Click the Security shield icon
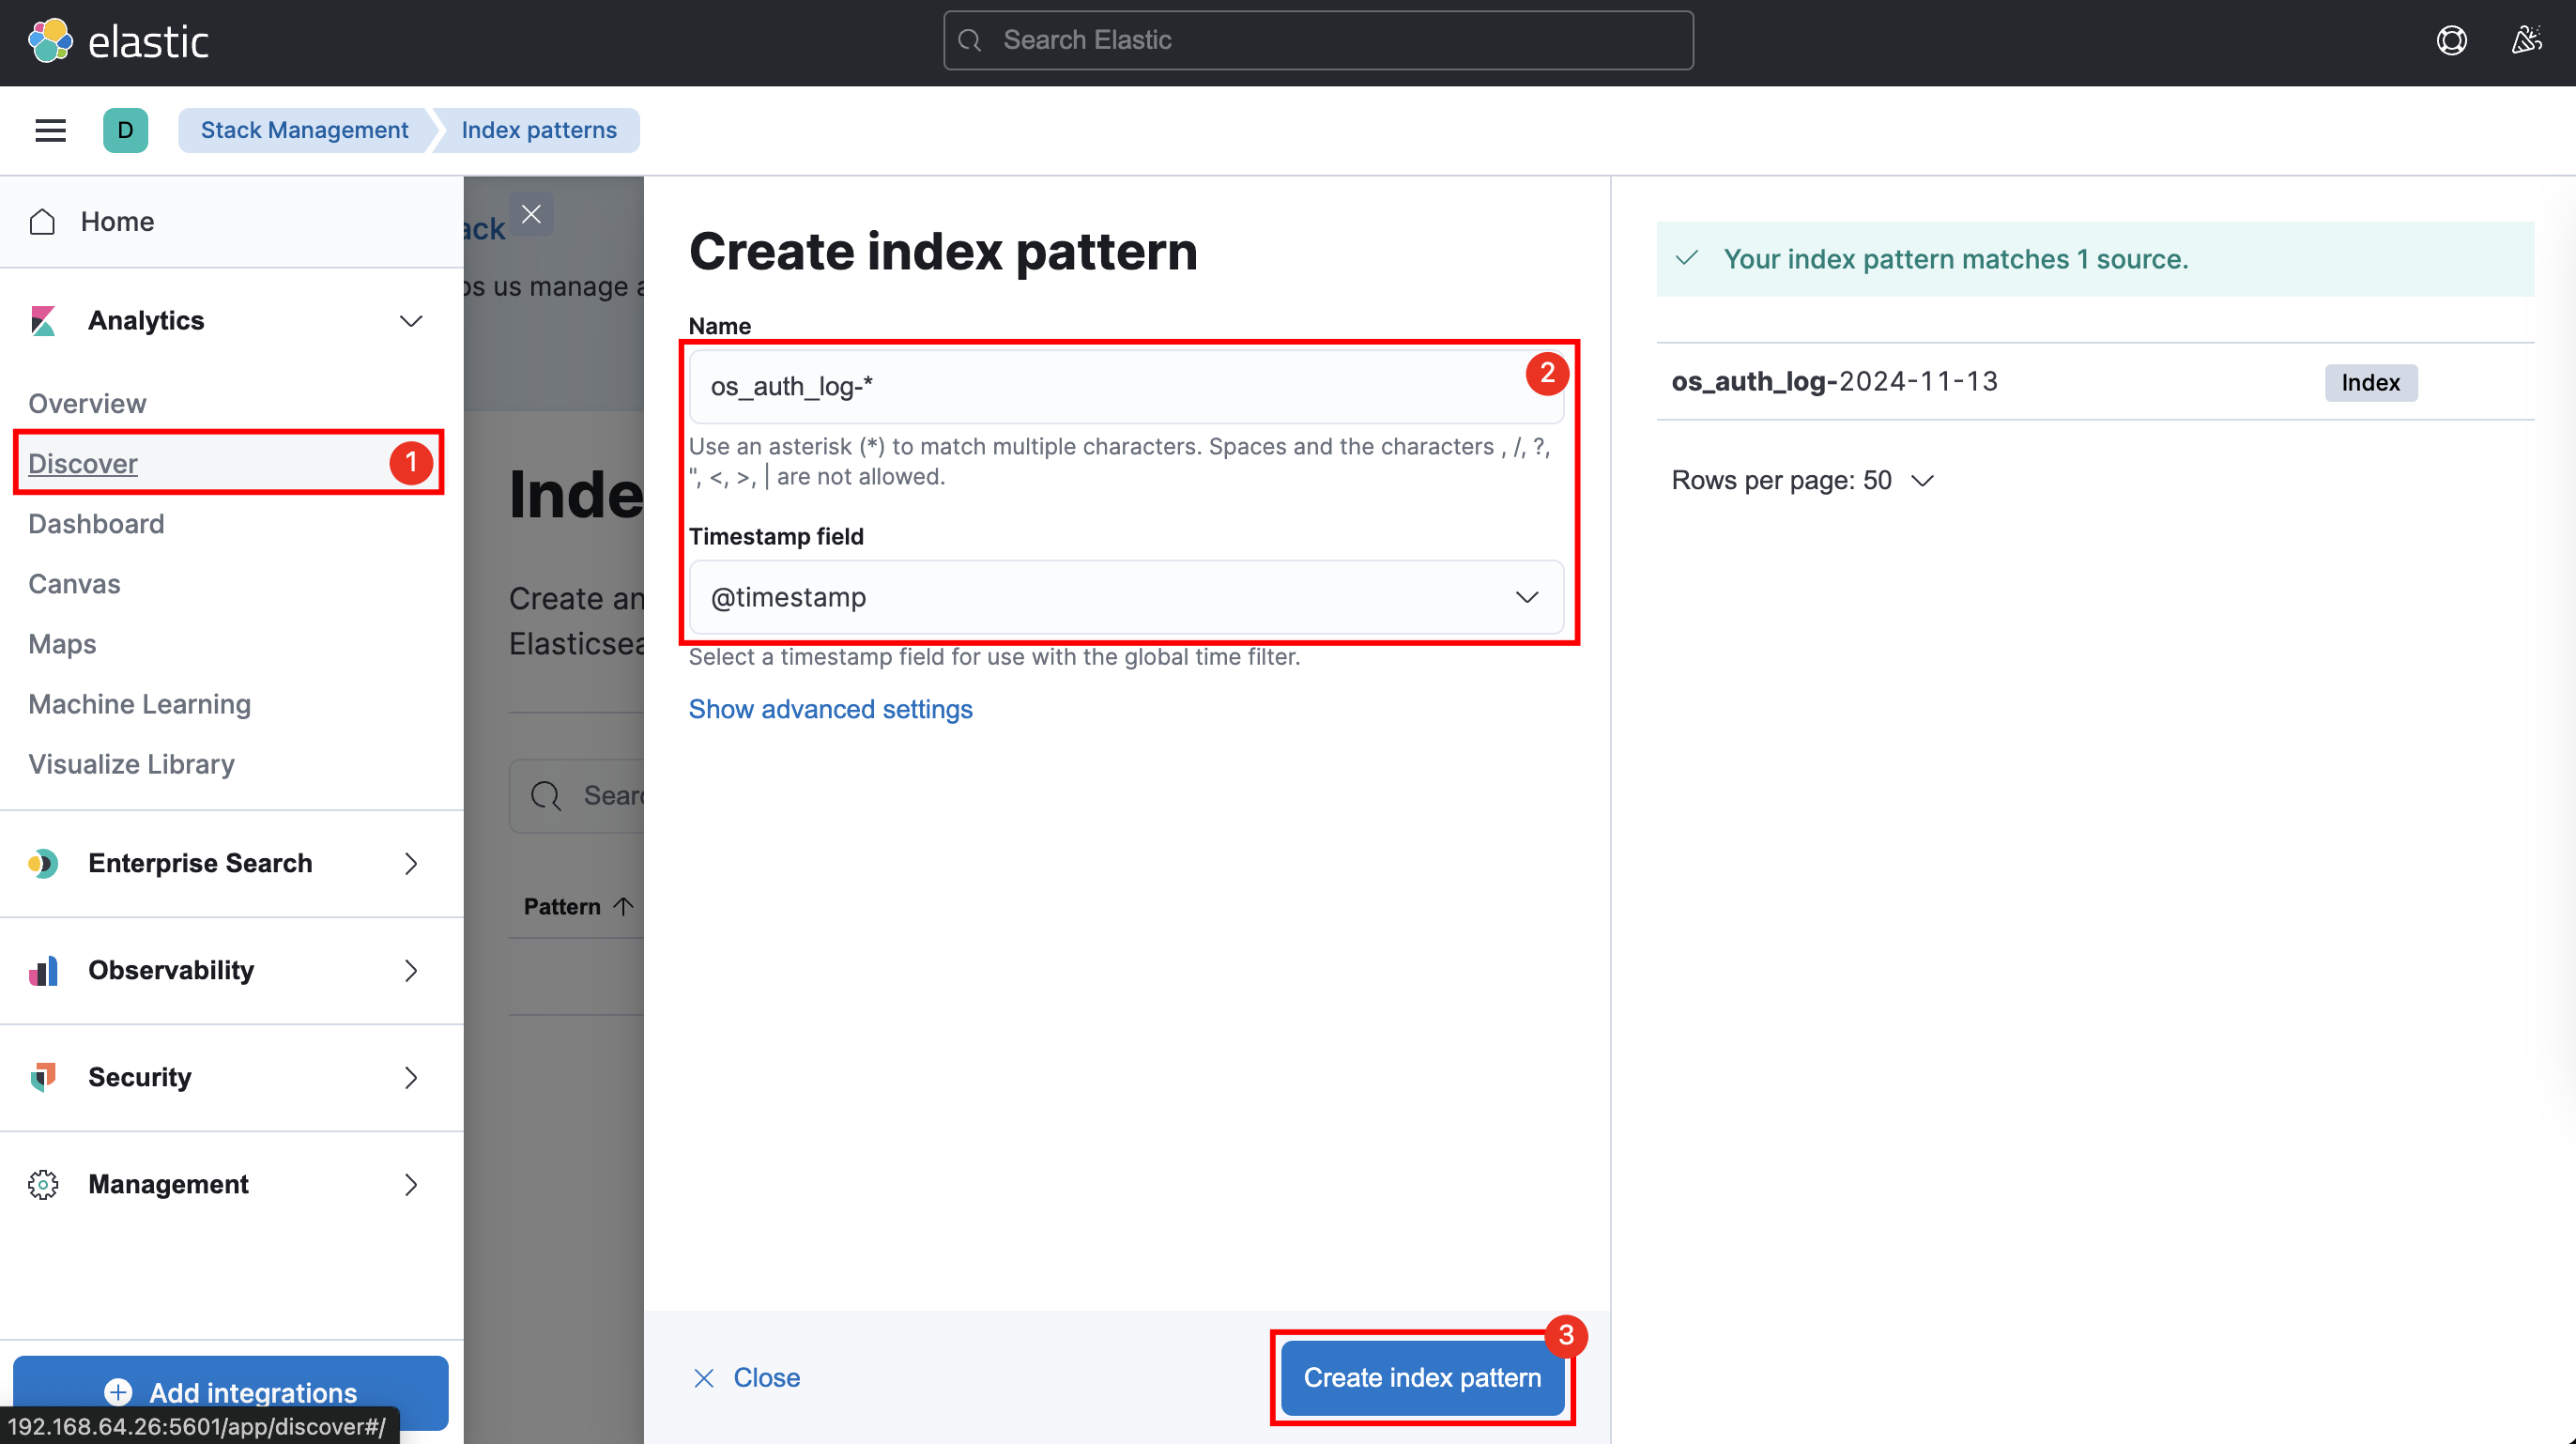Viewport: 2576px width, 1444px height. pos(43,1077)
